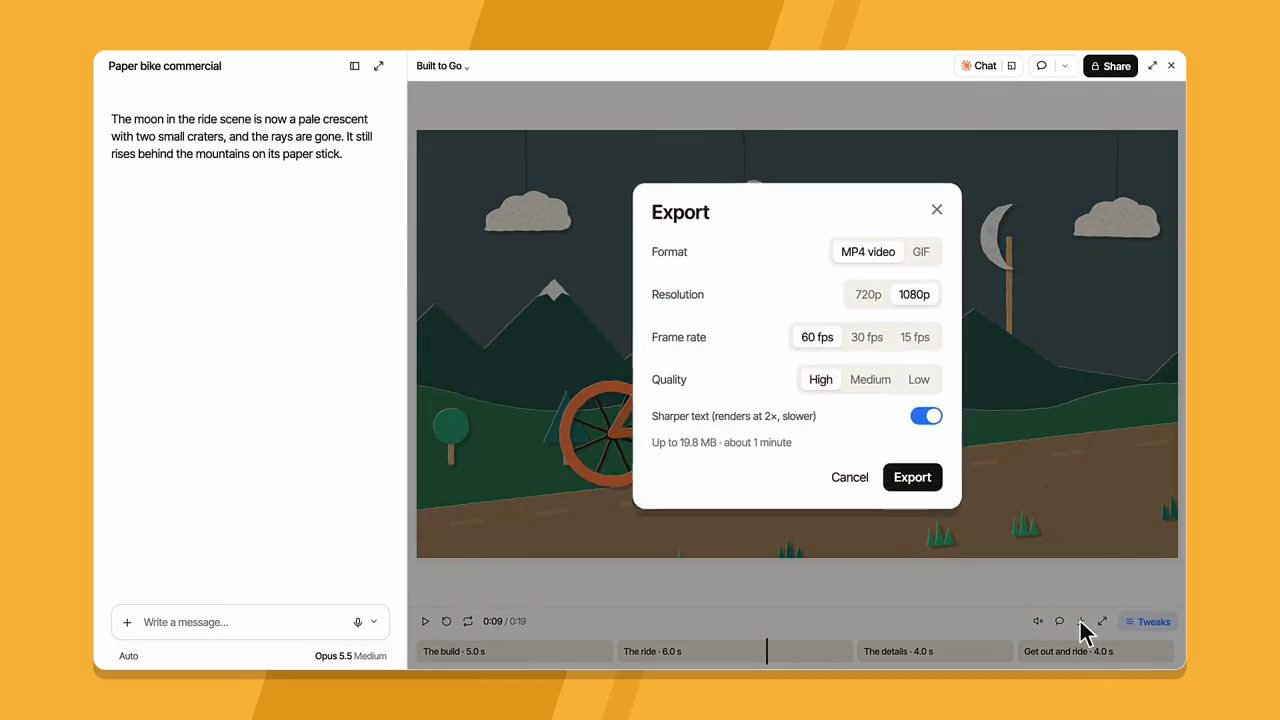The width and height of the screenshot is (1280, 720).
Task: Click the comment bubble in the player controls
Action: [x=1059, y=621]
